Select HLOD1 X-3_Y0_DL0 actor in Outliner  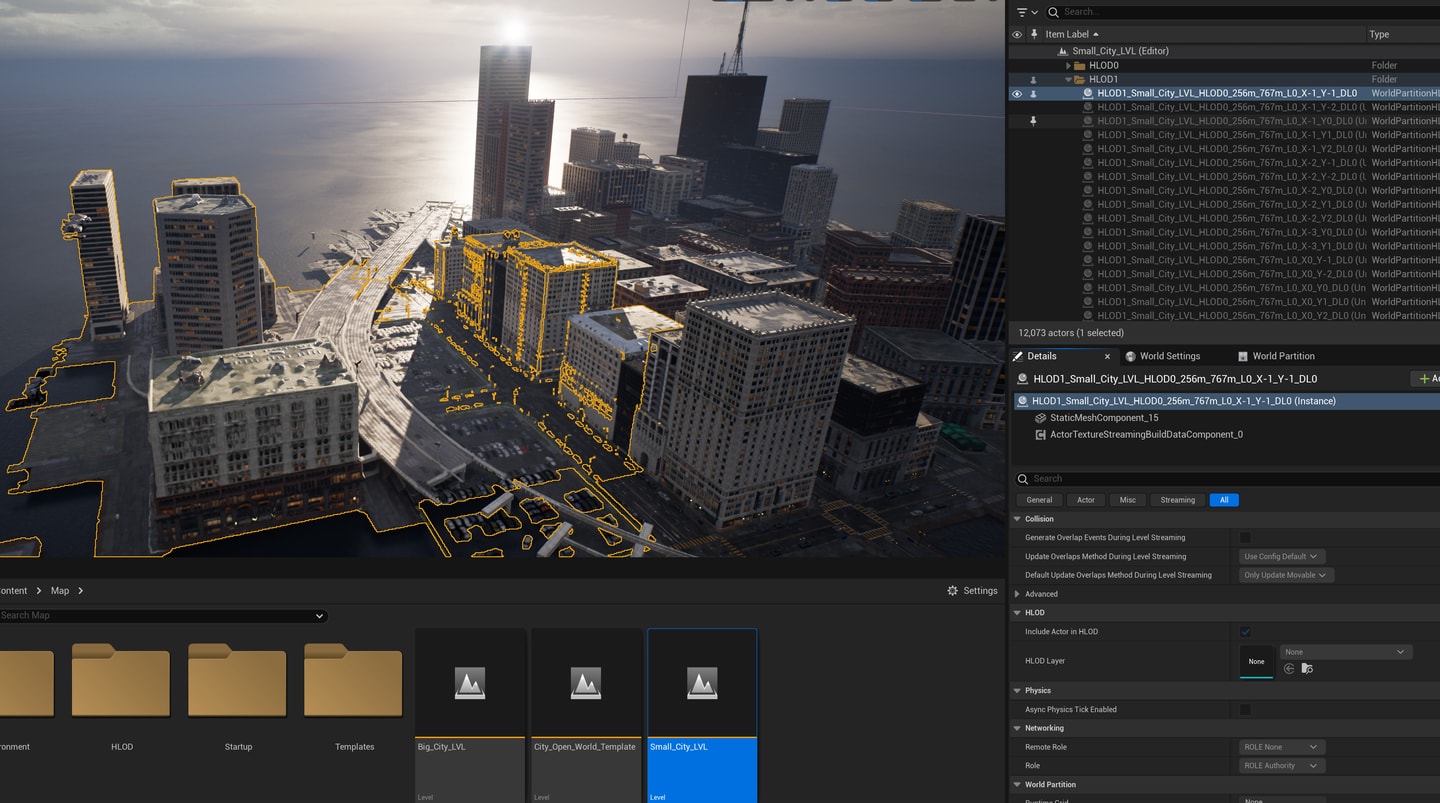(x=1231, y=232)
